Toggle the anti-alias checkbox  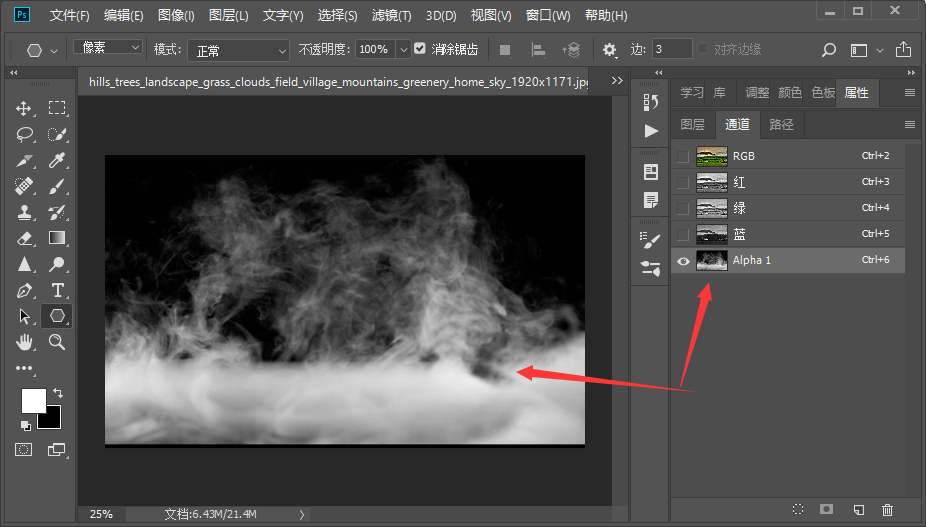(x=420, y=49)
